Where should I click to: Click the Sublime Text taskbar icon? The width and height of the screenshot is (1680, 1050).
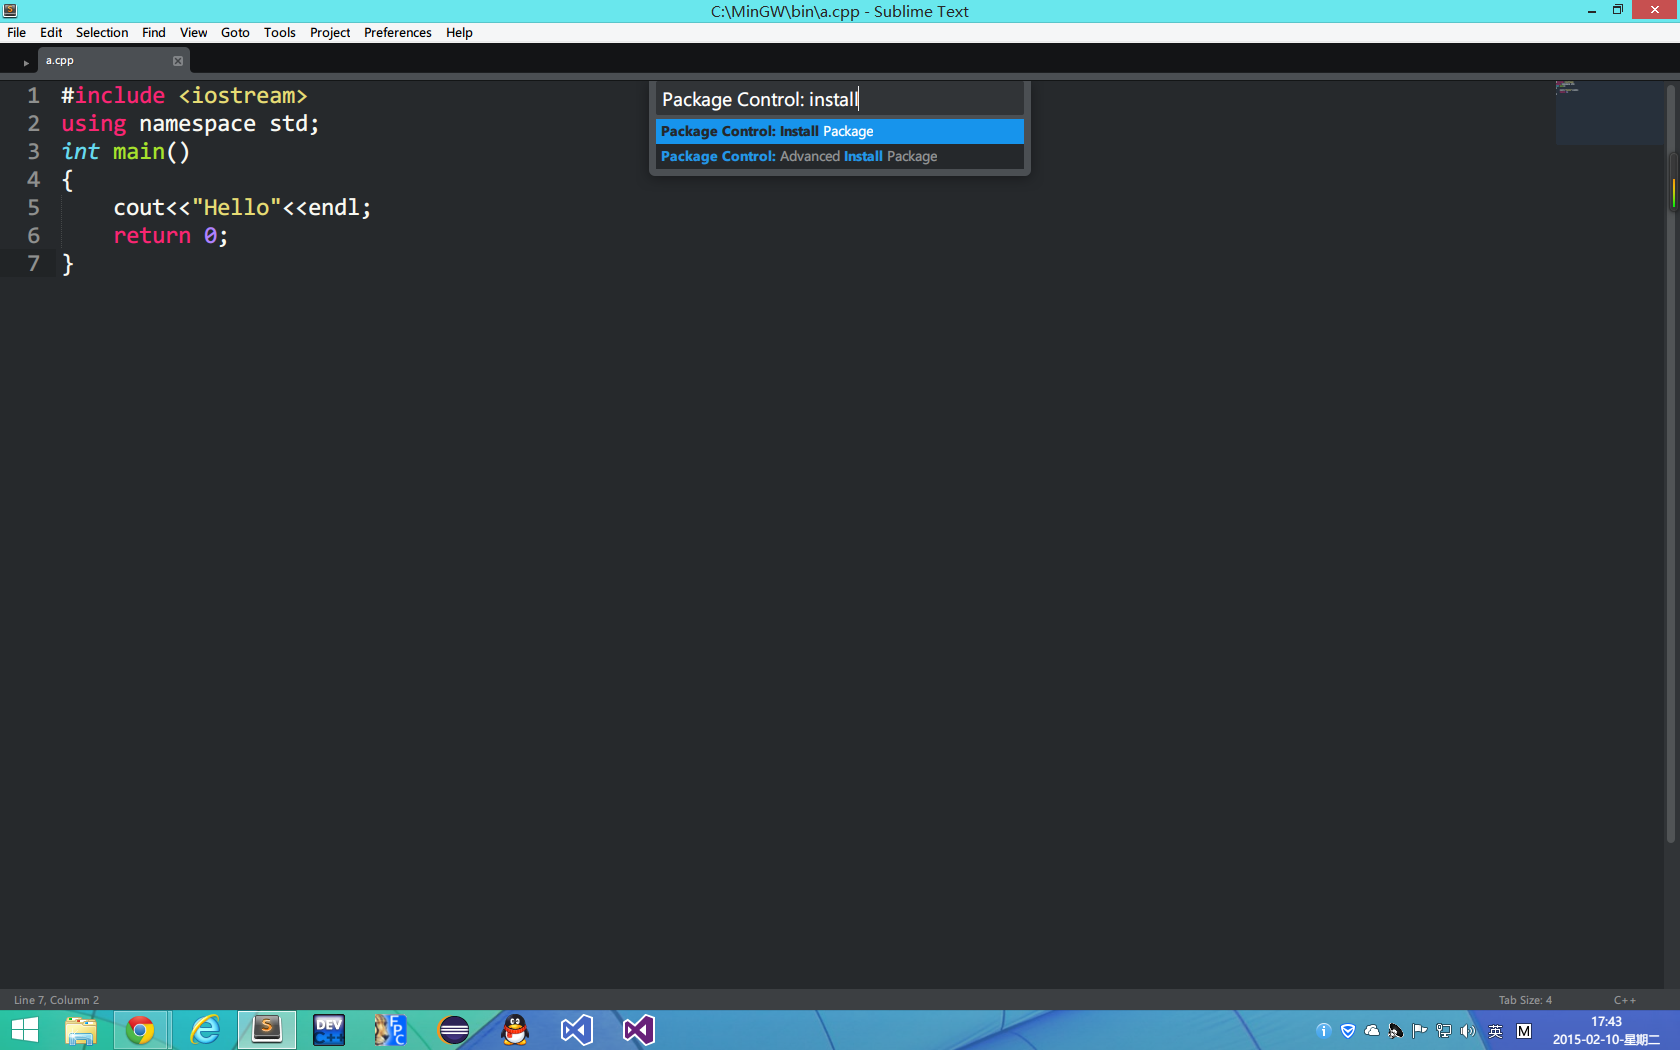267,1030
